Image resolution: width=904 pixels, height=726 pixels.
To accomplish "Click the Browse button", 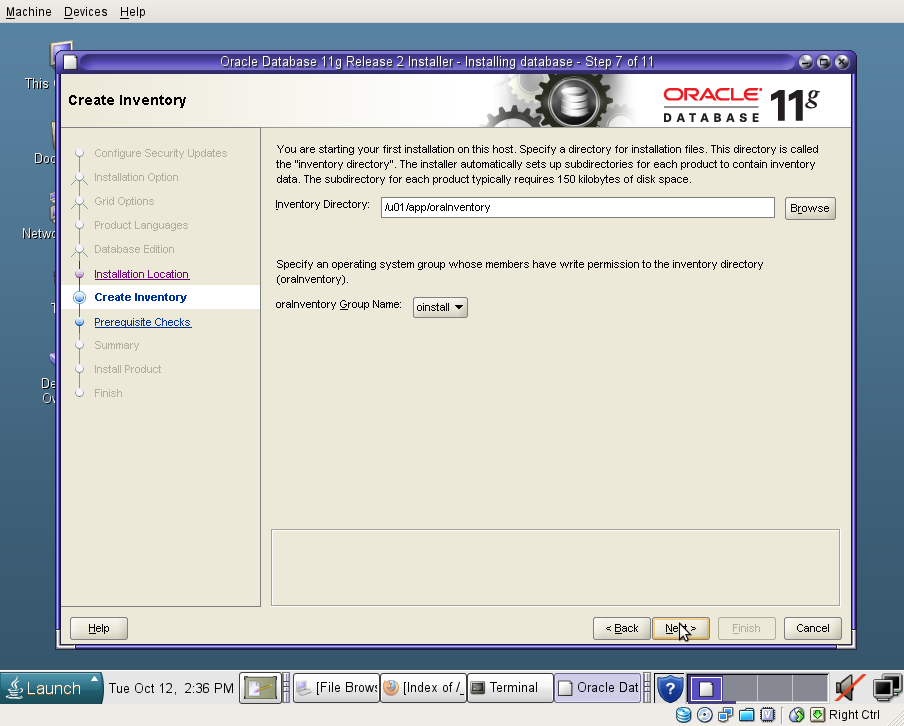I will point(809,208).
